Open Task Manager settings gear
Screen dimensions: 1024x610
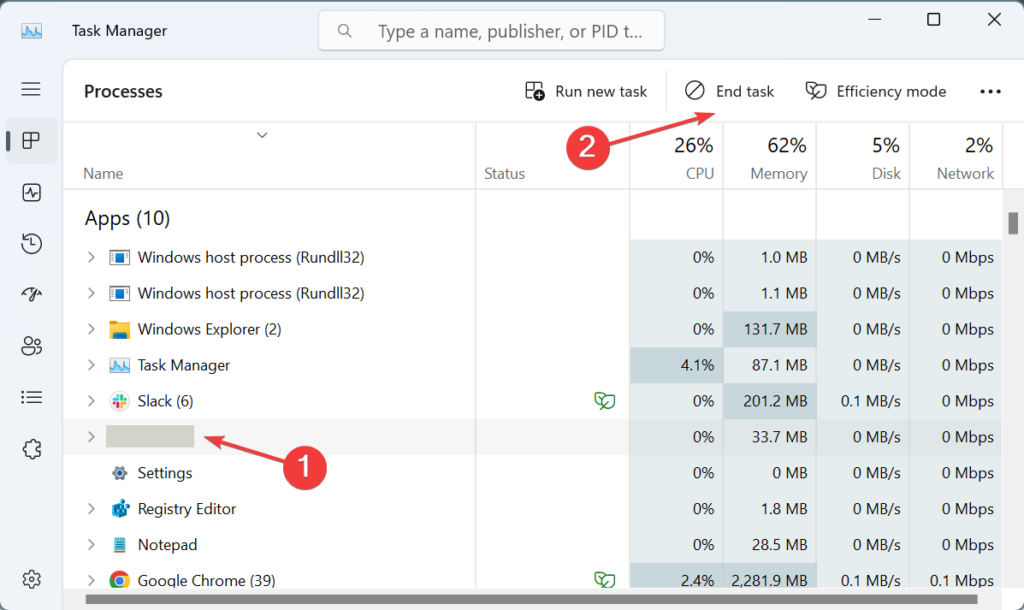click(31, 579)
